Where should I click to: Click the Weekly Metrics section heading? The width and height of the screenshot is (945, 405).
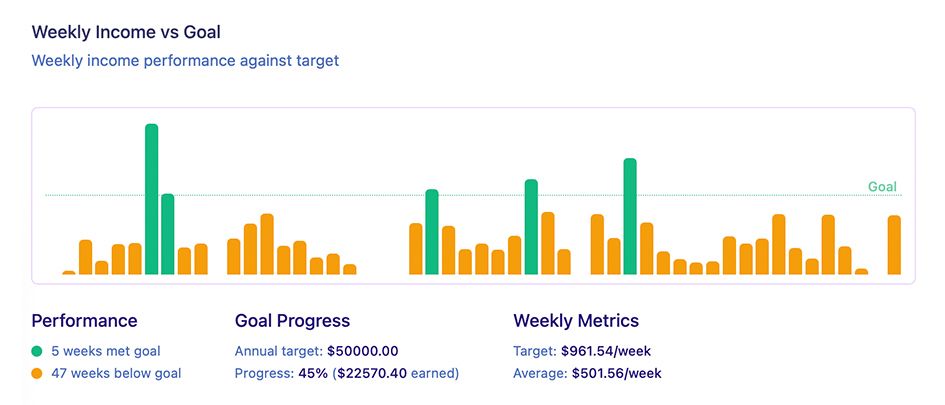576,321
